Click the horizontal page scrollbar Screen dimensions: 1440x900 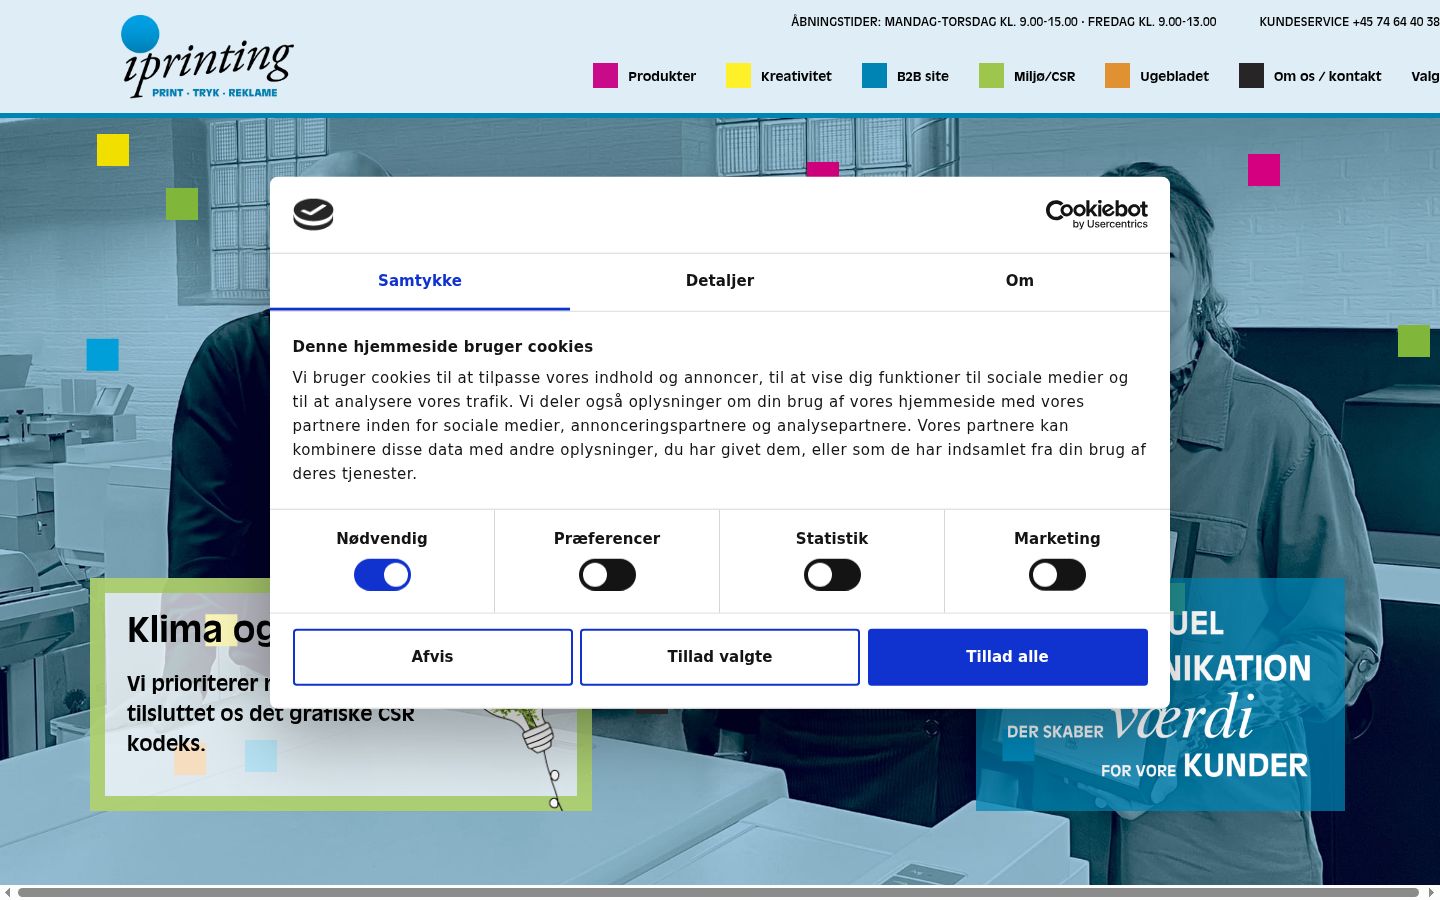click(x=718, y=892)
